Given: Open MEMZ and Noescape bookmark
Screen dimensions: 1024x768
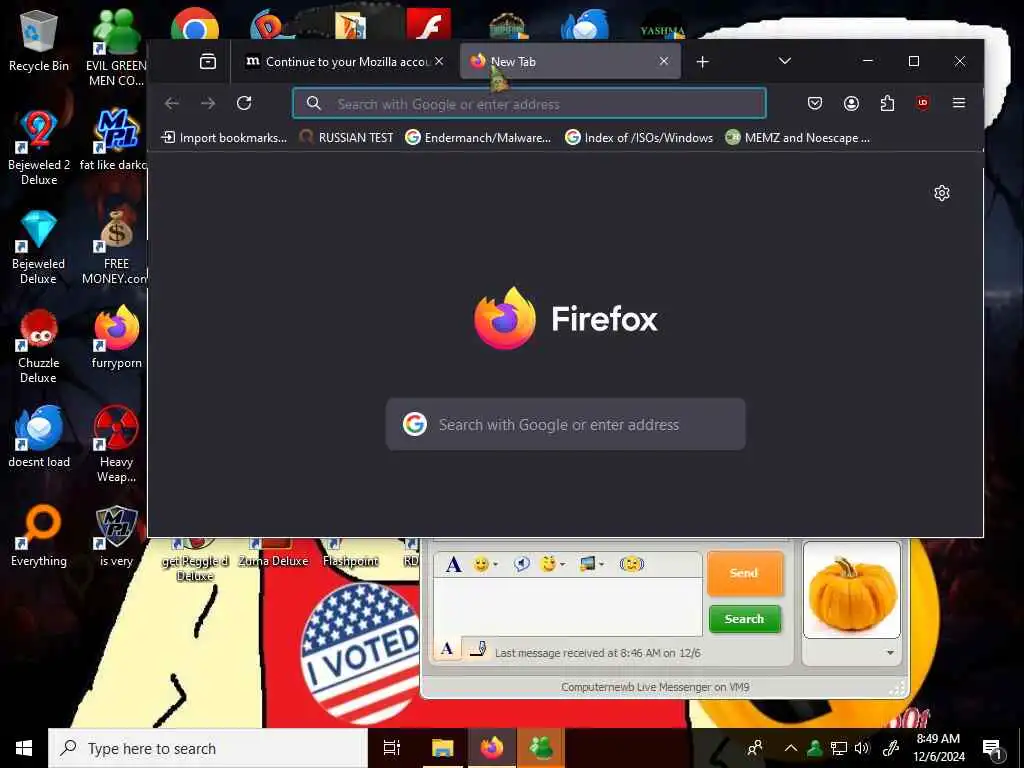Looking at the screenshot, I should tap(797, 138).
